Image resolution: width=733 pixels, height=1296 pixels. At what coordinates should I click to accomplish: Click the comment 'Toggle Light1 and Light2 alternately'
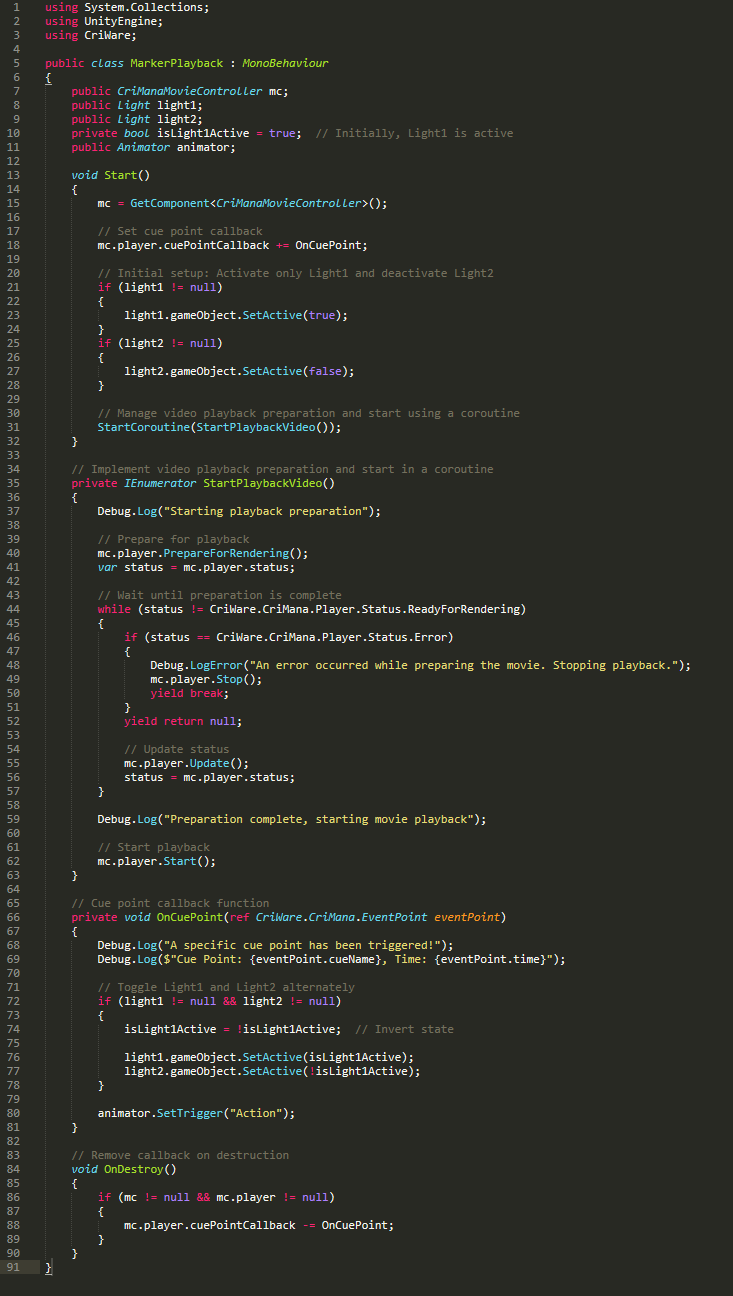(226, 987)
